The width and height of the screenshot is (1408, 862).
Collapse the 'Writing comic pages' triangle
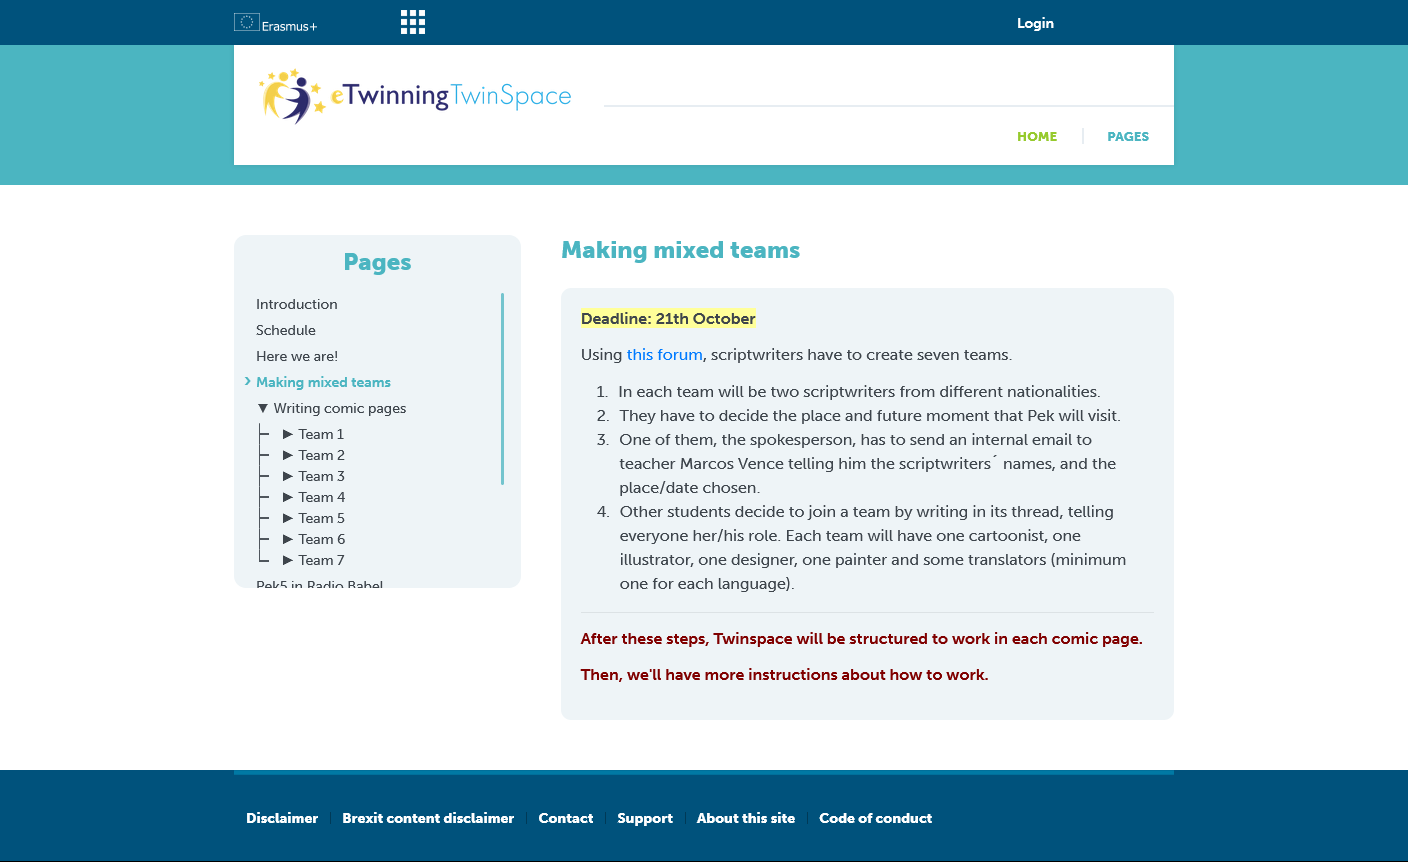[263, 408]
